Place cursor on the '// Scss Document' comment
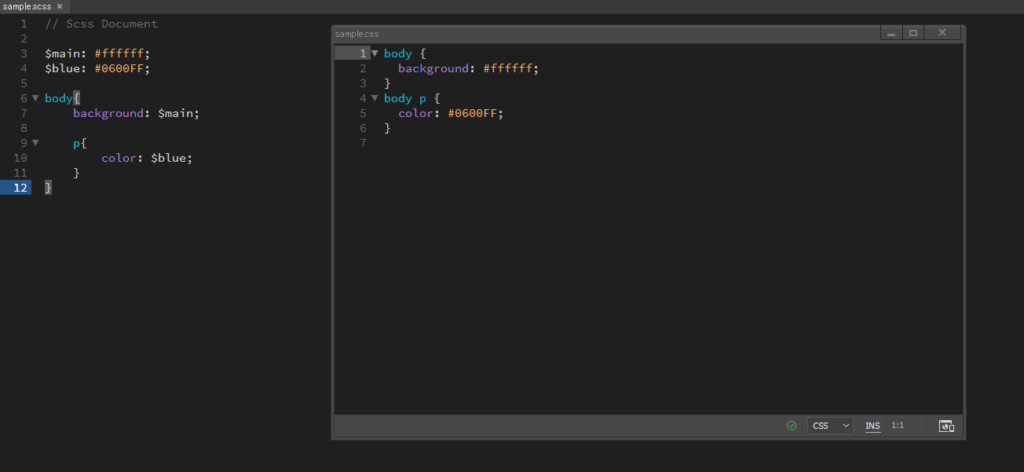 tap(101, 23)
